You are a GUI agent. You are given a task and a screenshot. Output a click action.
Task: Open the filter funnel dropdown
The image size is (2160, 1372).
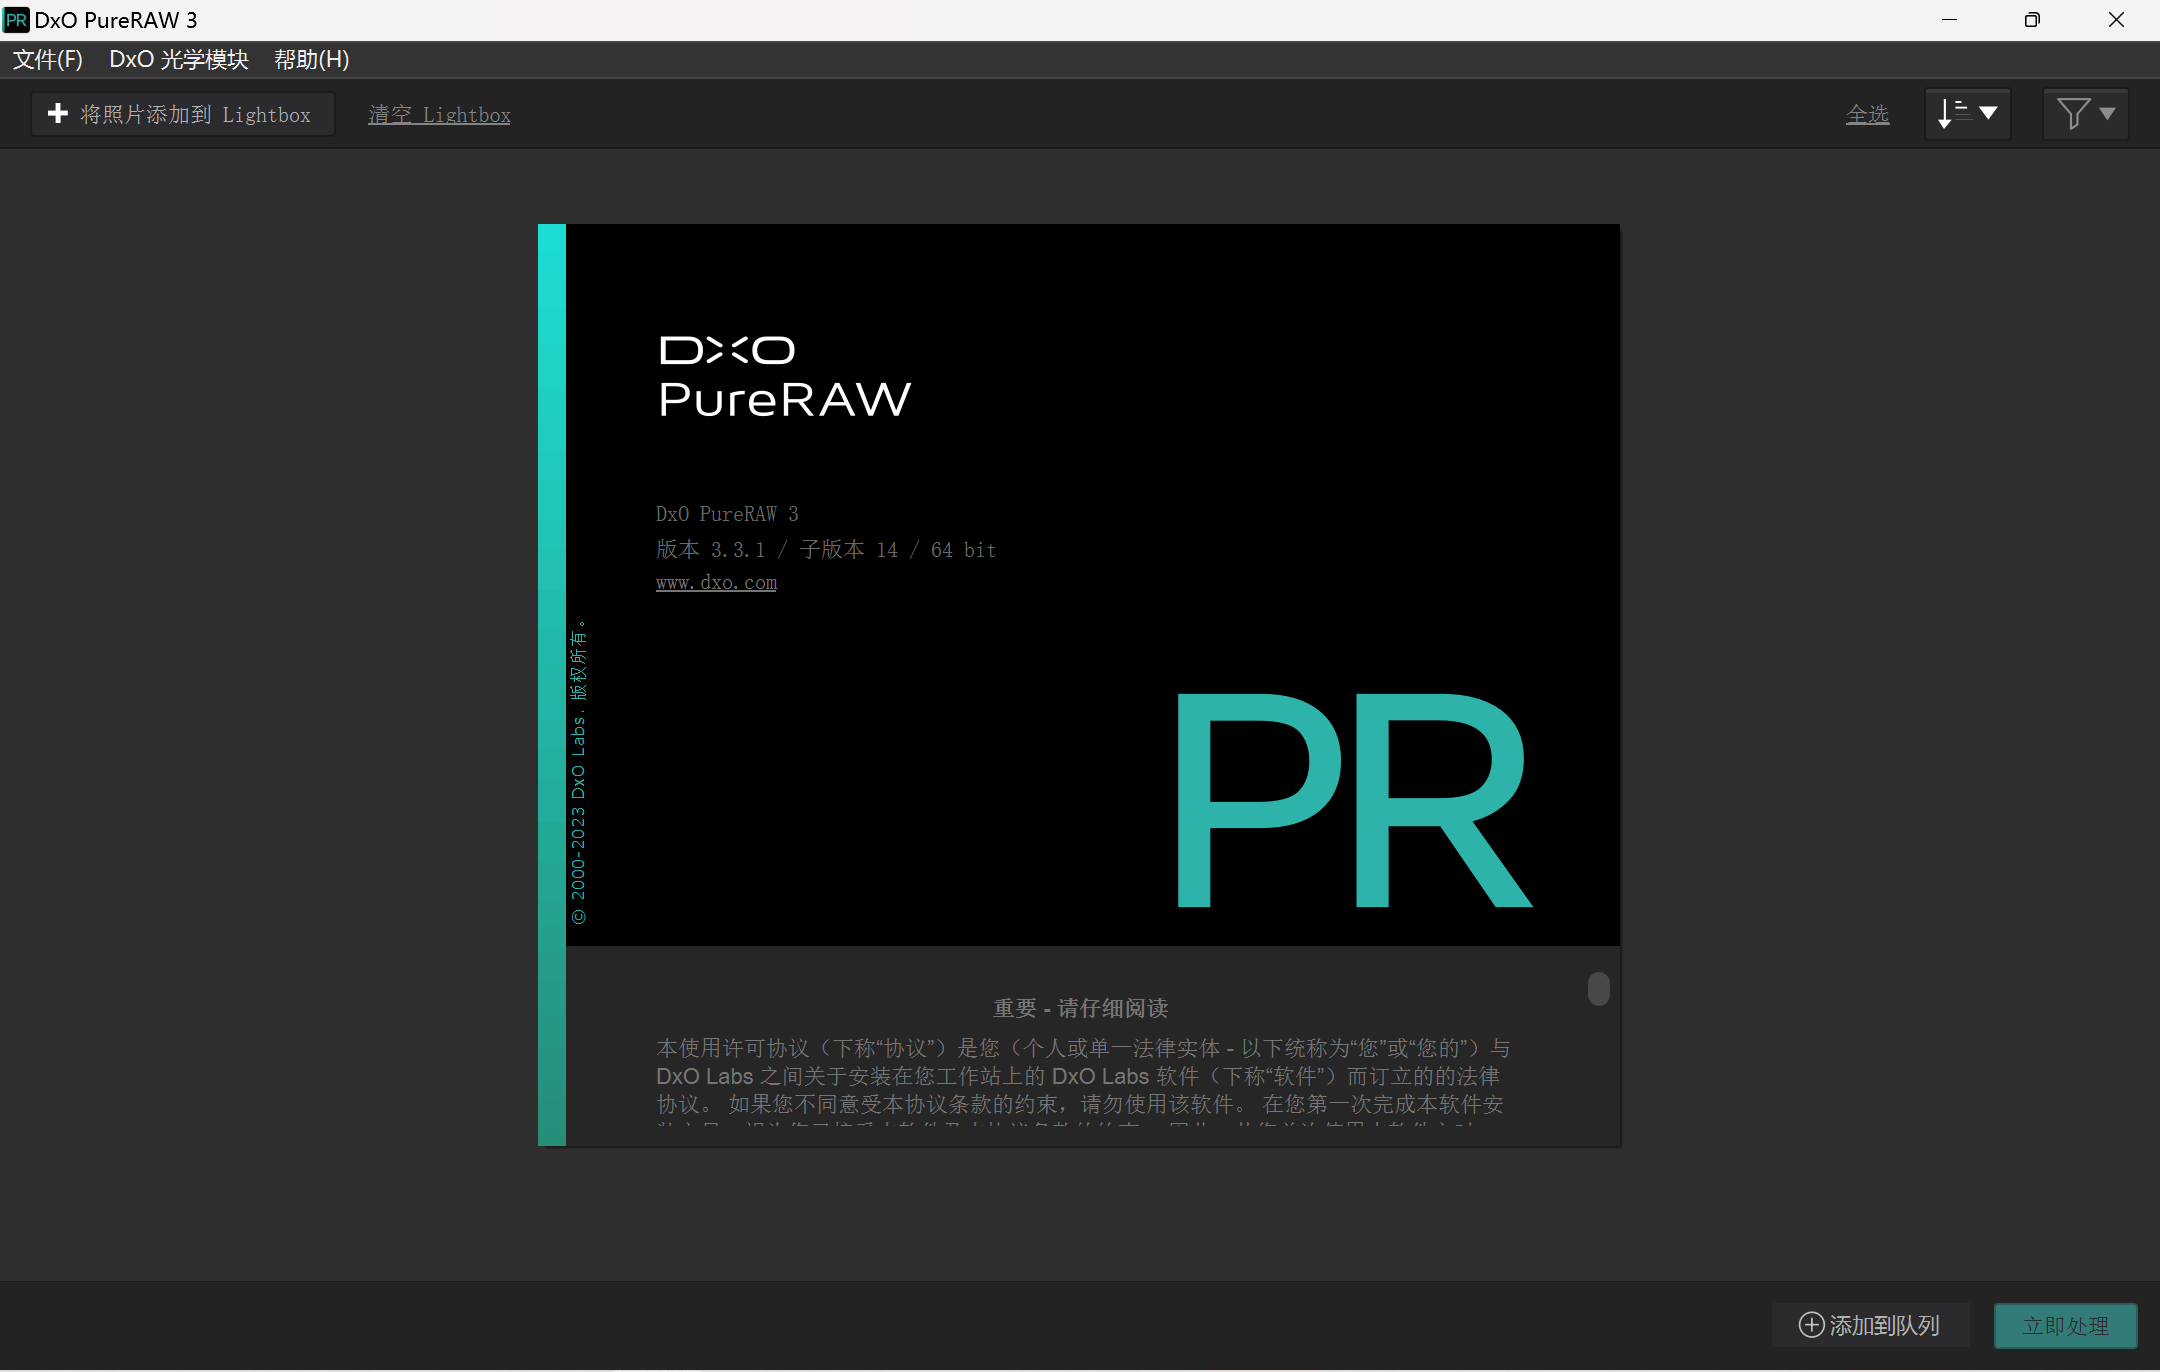2085,114
